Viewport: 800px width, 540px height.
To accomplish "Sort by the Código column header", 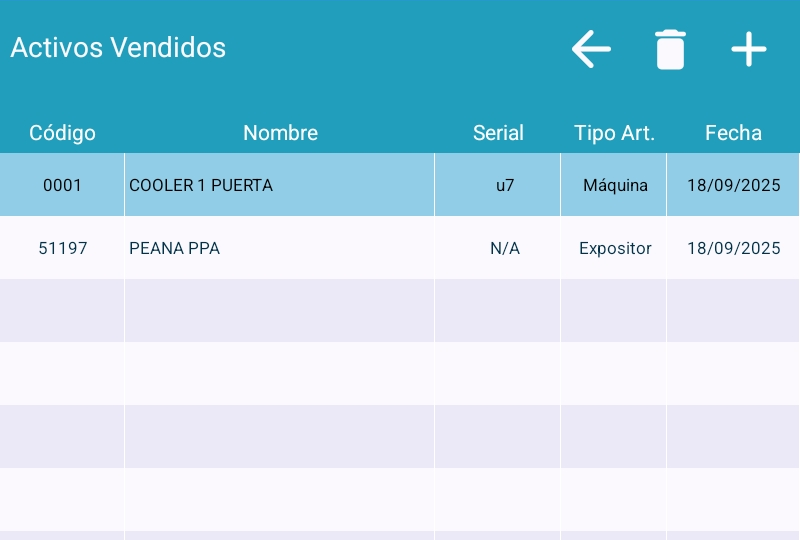I will pyautogui.click(x=62, y=133).
